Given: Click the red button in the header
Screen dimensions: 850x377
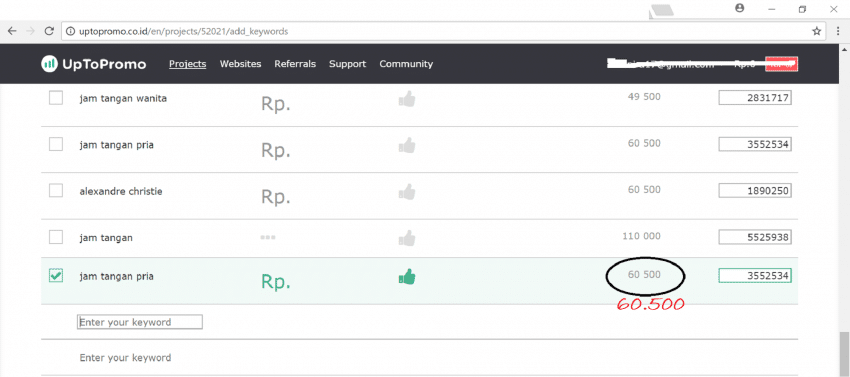Looking at the screenshot, I should [781, 64].
